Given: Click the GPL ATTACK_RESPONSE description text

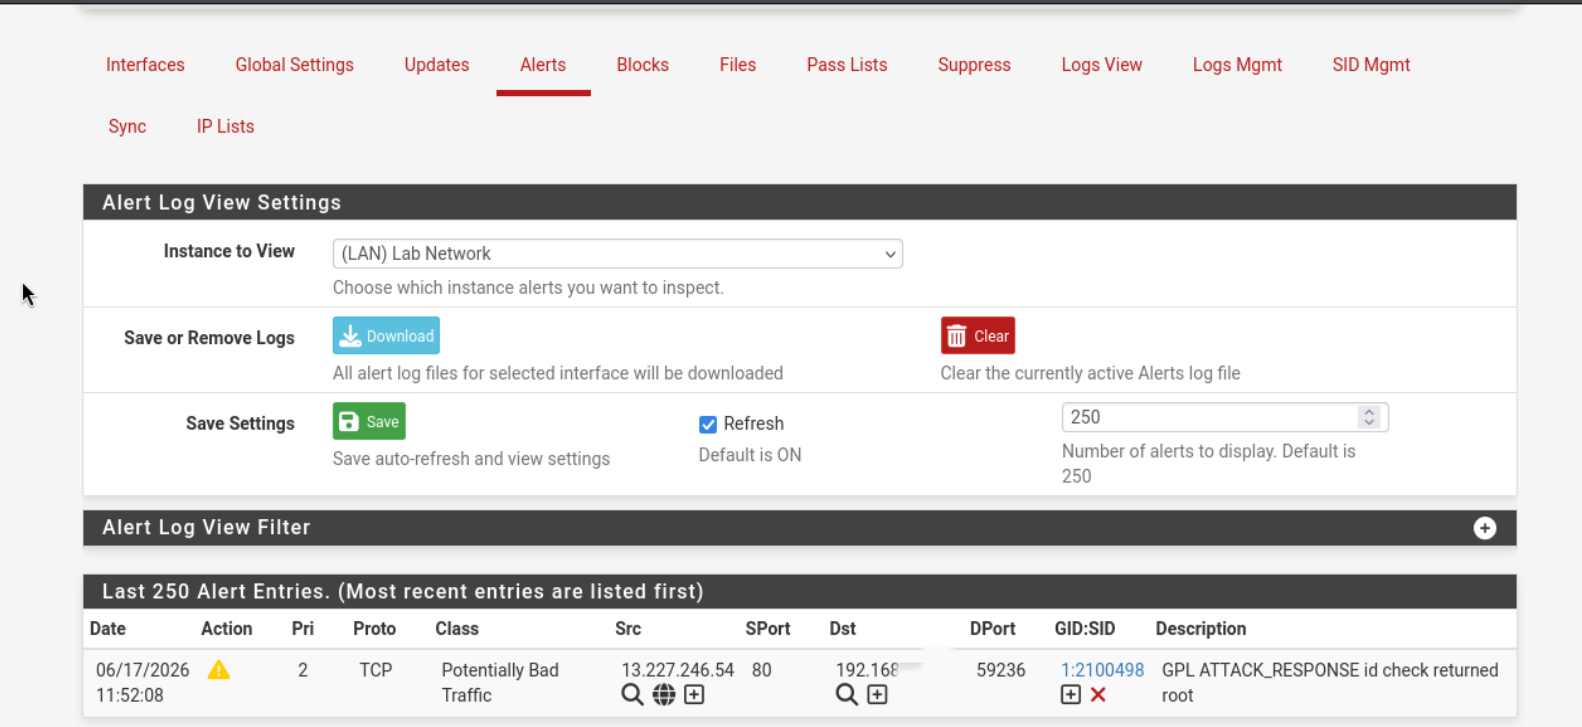Looking at the screenshot, I should click(1330, 683).
